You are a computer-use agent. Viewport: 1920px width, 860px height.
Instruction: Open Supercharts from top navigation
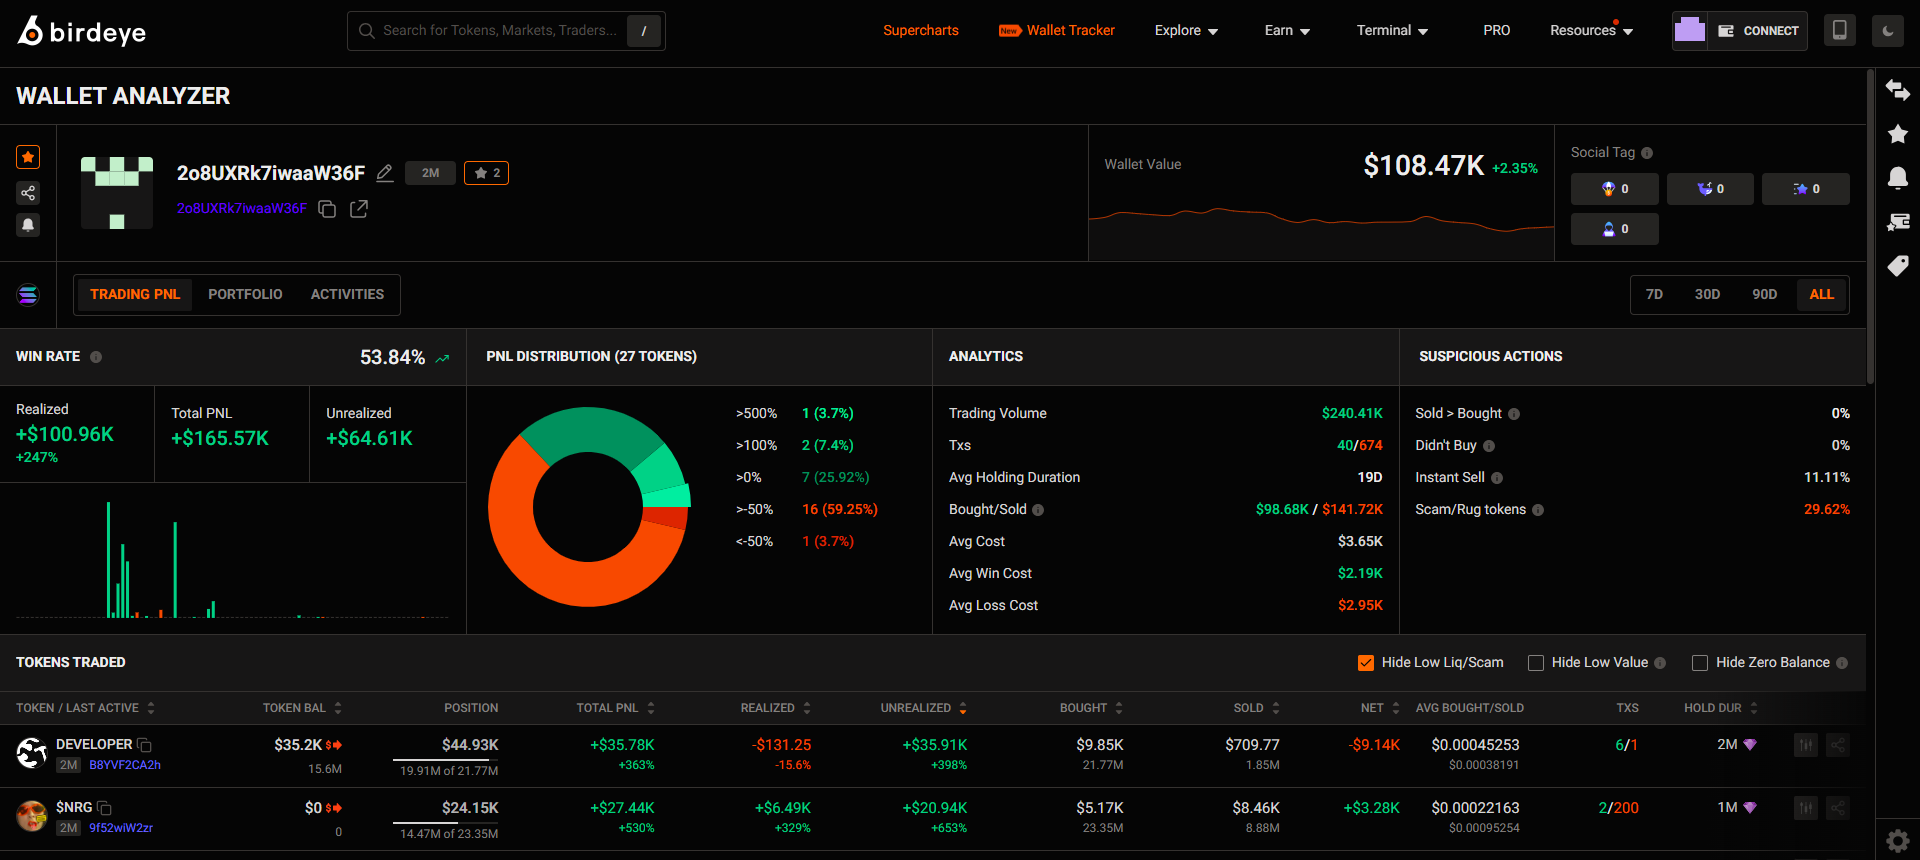[921, 31]
